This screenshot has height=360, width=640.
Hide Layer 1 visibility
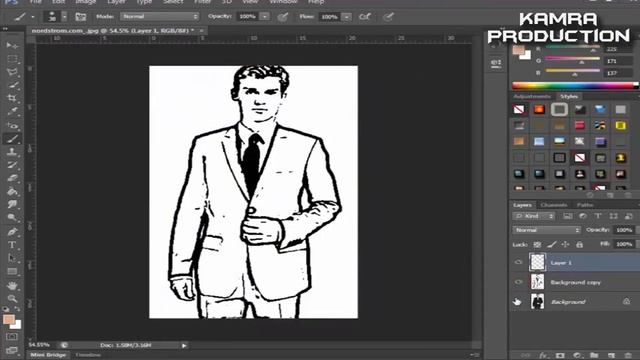pos(518,262)
